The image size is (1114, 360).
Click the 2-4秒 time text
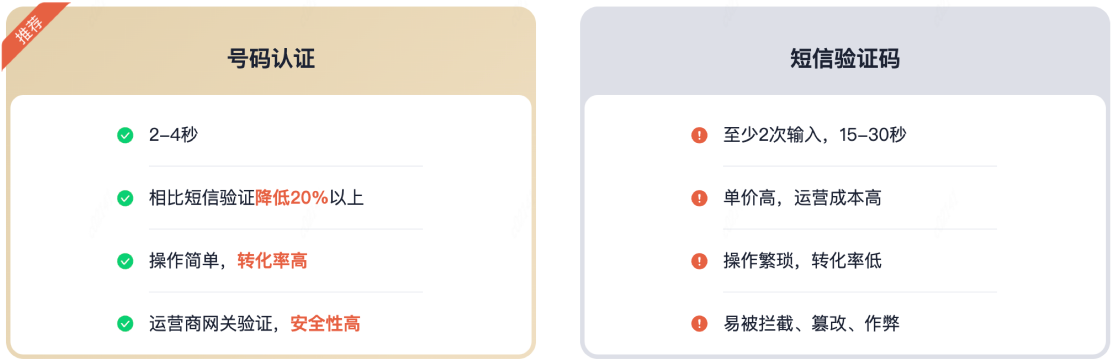[x=173, y=135]
